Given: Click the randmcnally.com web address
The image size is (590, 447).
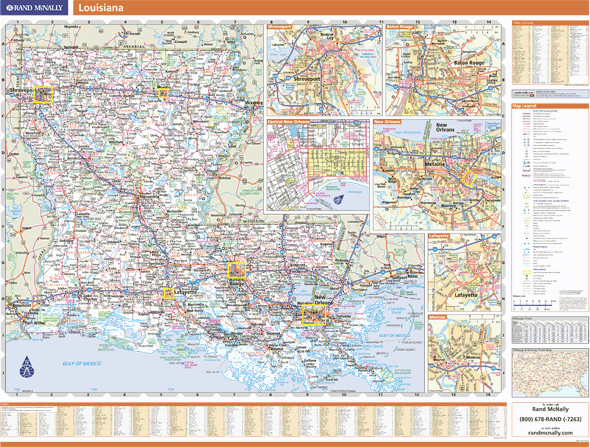Looking at the screenshot, I should [x=550, y=433].
